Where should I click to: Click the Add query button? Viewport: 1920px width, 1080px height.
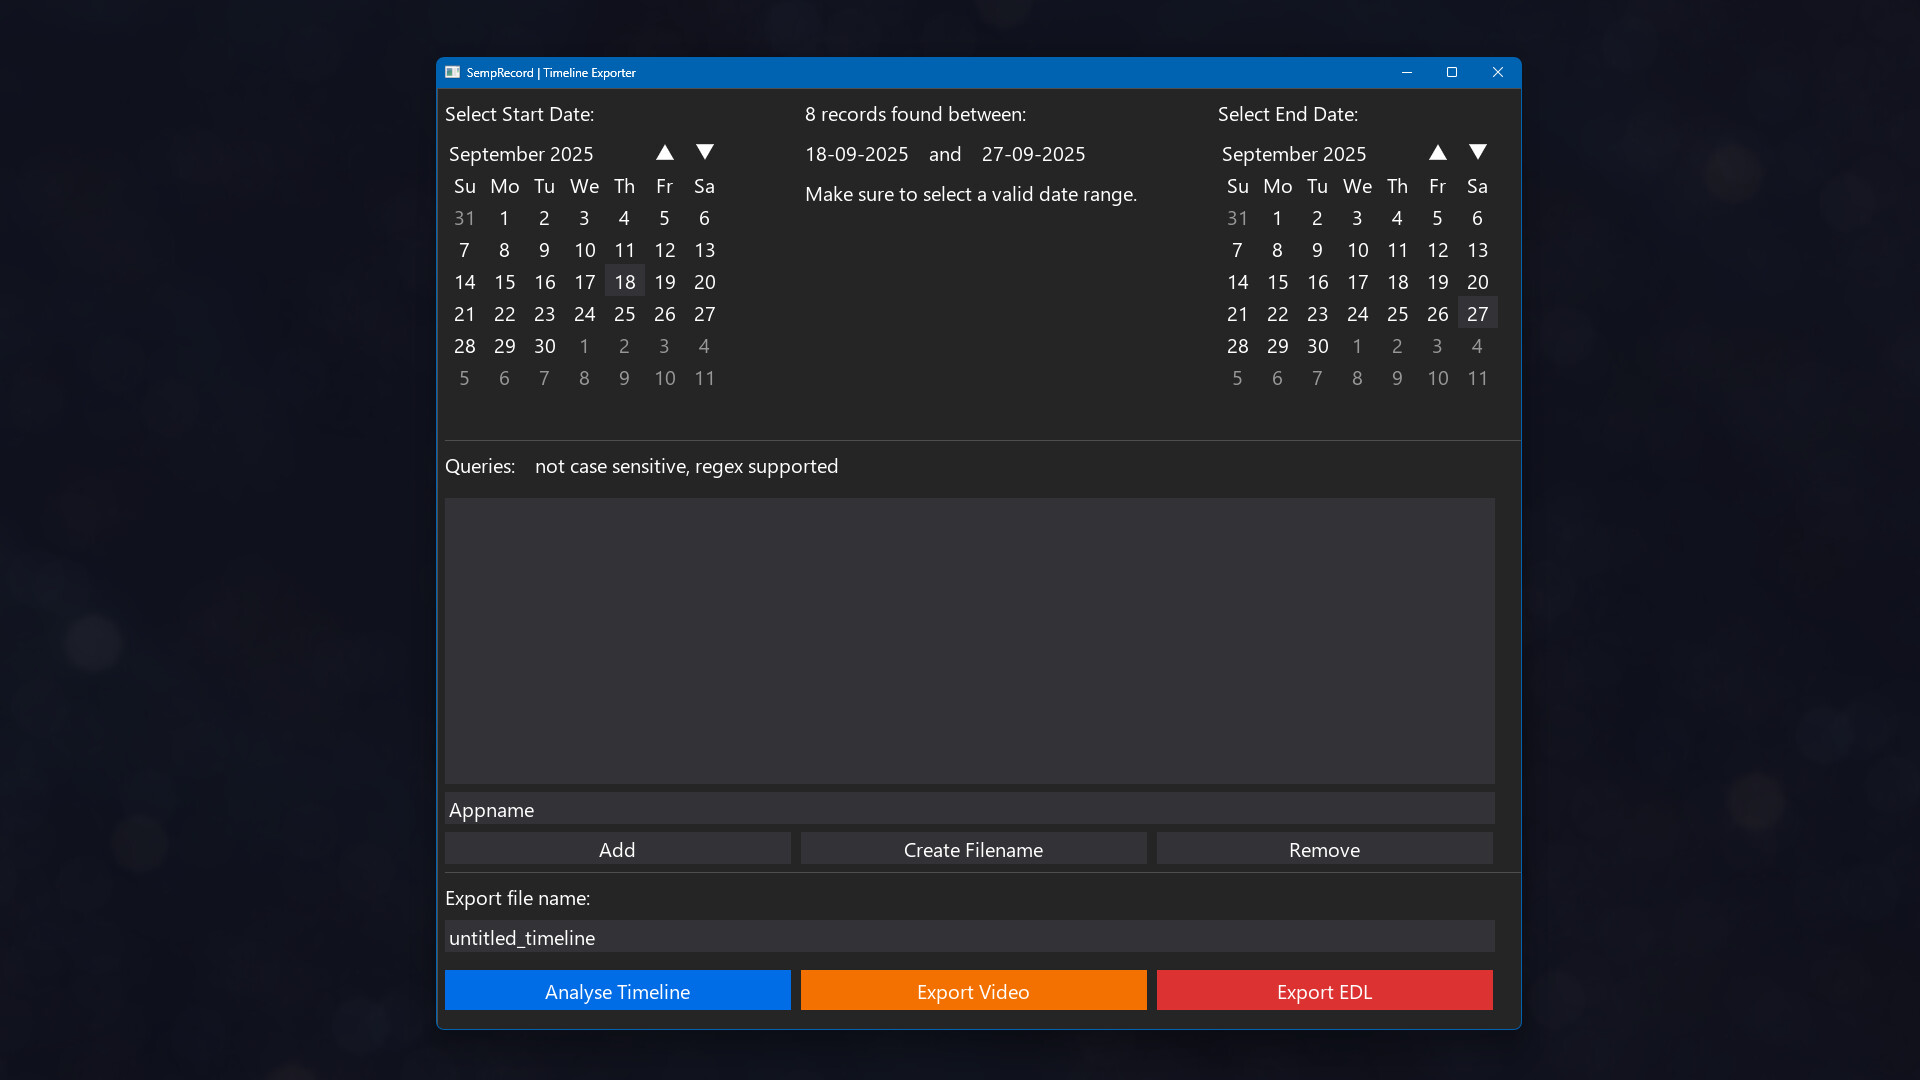pos(617,849)
